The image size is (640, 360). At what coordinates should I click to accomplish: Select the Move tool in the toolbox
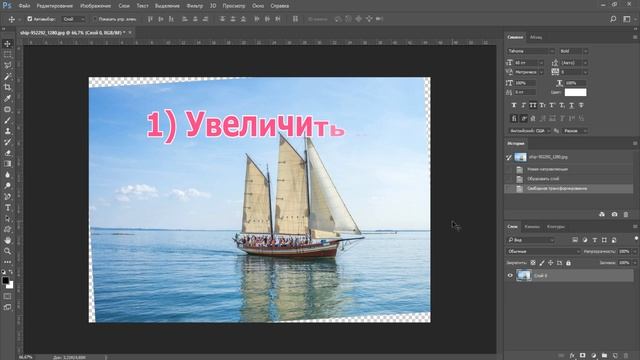7,44
